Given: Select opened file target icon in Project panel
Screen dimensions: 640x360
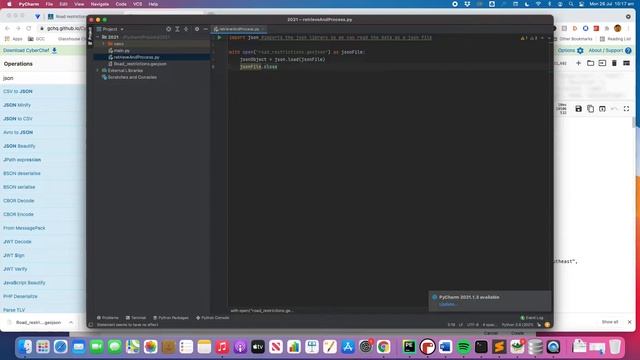Looking at the screenshot, I should pyautogui.click(x=169, y=29).
